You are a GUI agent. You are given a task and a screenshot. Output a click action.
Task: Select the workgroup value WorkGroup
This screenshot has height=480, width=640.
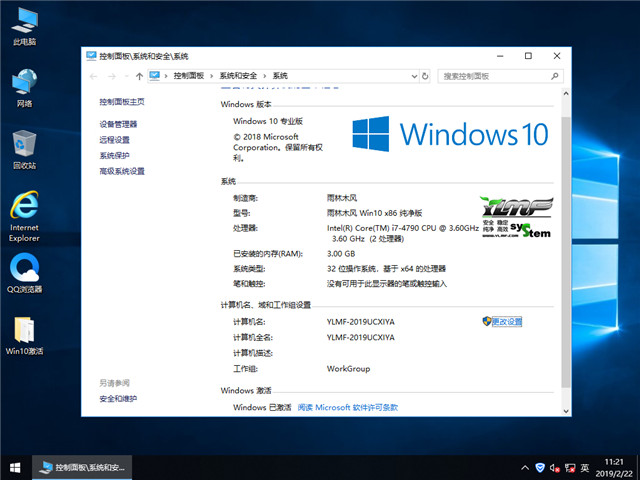click(348, 369)
